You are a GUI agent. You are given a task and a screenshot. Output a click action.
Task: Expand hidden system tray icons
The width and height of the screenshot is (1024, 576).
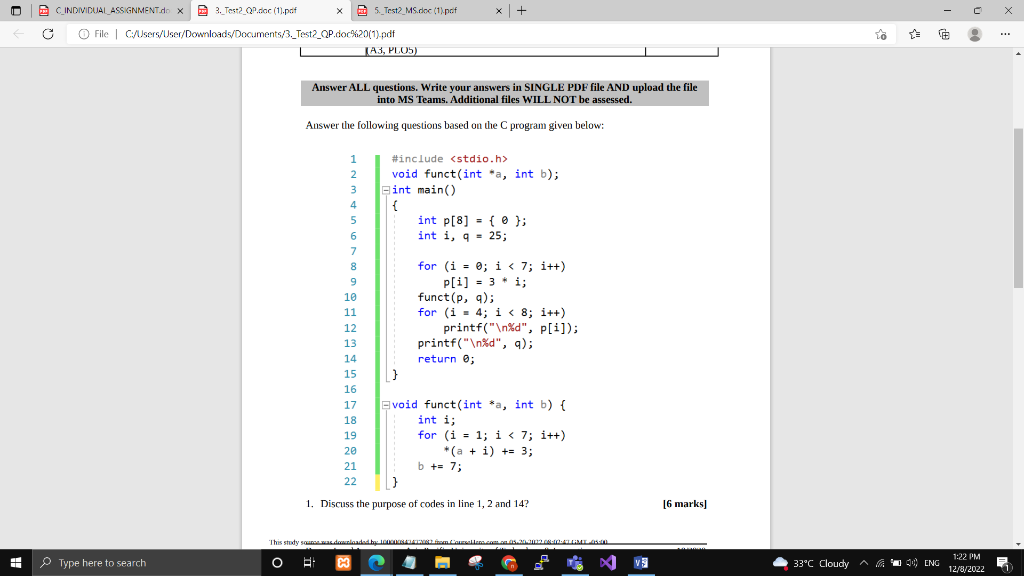pos(863,562)
